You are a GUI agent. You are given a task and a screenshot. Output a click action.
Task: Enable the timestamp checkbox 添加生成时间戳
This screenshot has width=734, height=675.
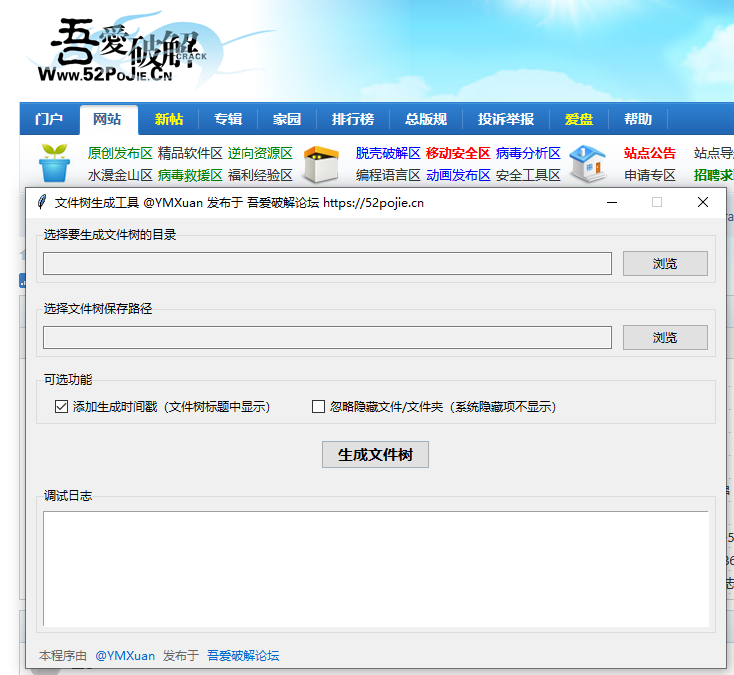tap(62, 407)
